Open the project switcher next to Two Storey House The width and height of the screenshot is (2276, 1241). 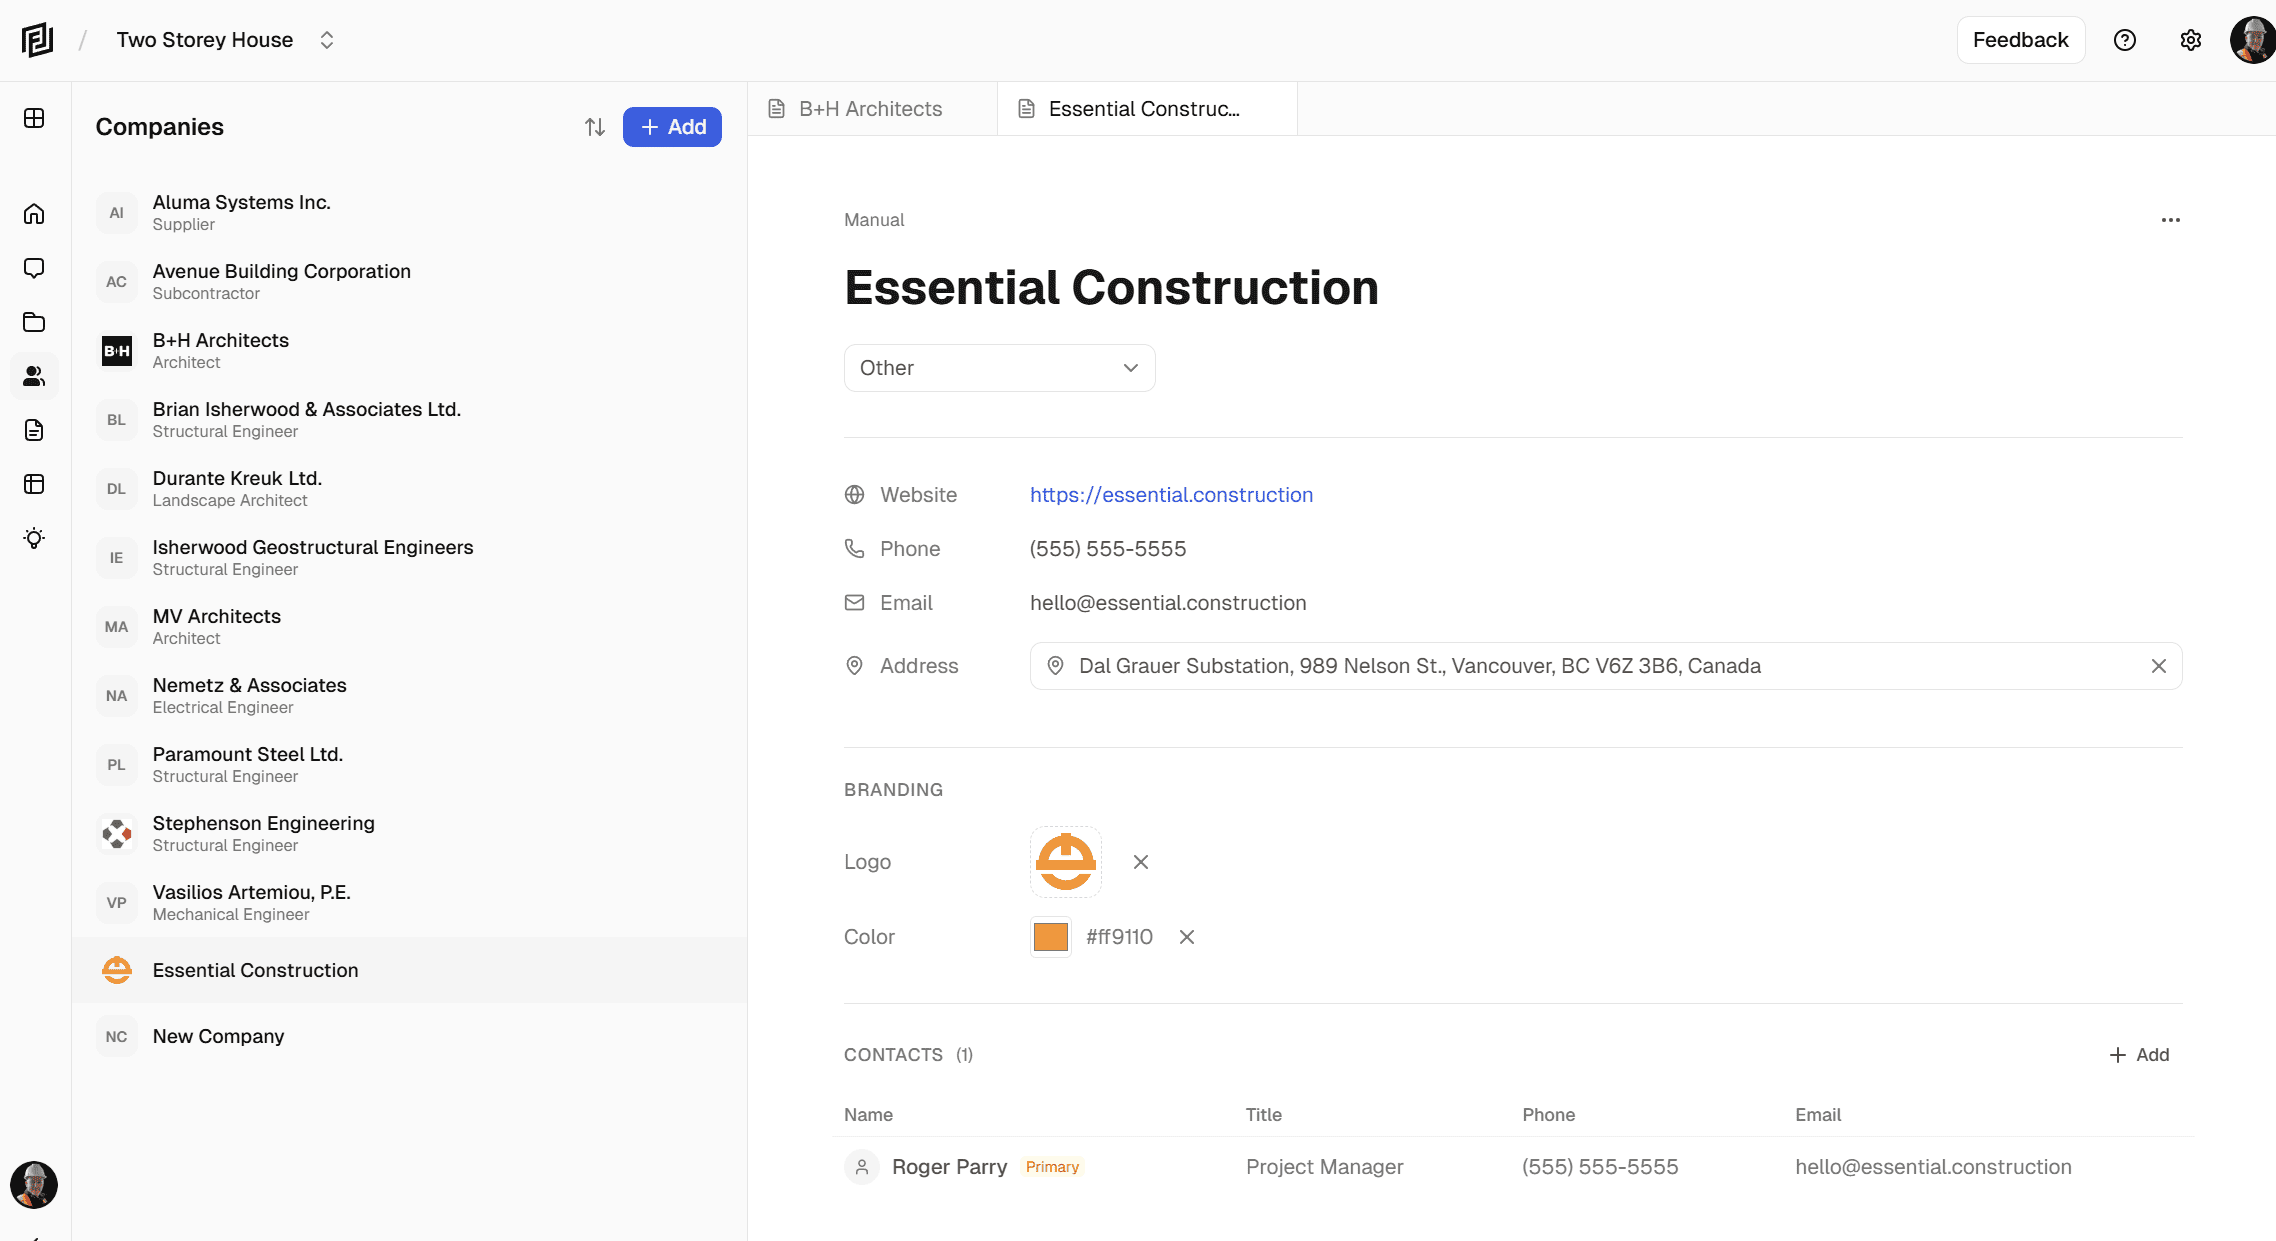(x=327, y=40)
